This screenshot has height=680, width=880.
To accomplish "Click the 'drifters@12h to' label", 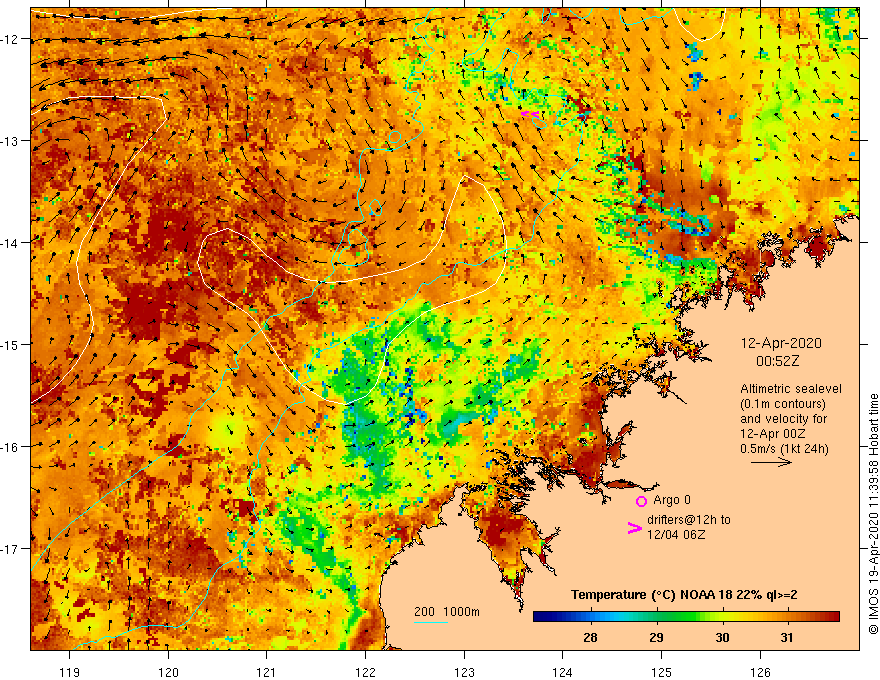I will tap(689, 520).
